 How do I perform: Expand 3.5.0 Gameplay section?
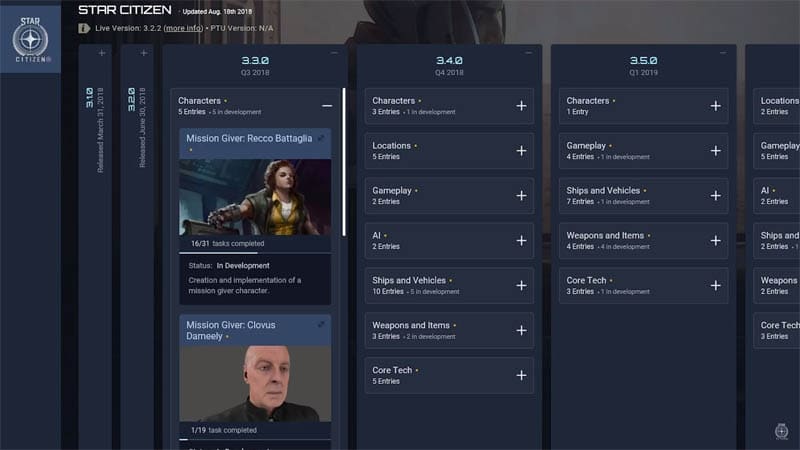click(715, 151)
